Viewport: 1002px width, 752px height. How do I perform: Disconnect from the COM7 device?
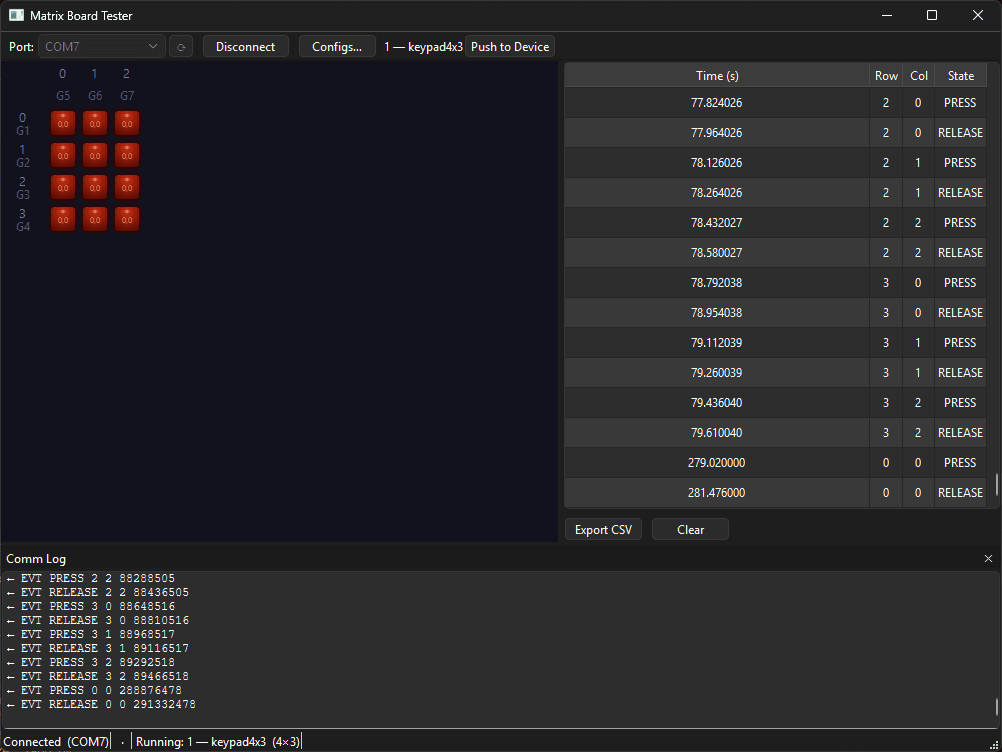point(245,46)
